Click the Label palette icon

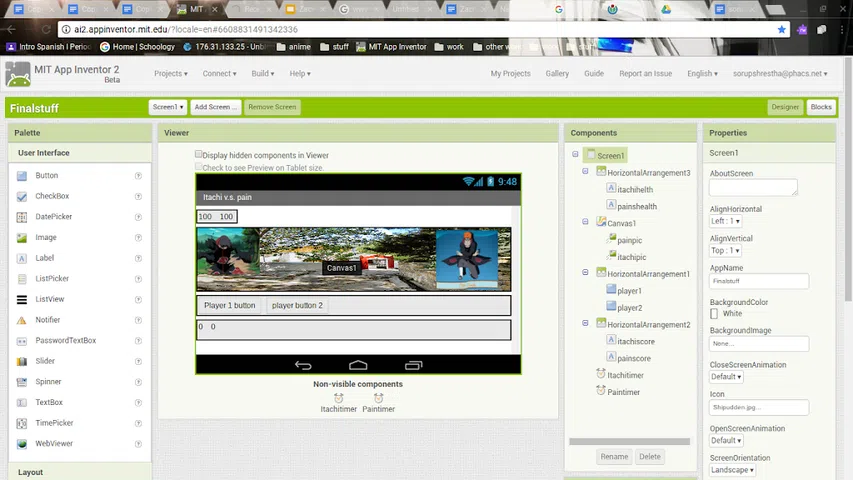point(22,259)
